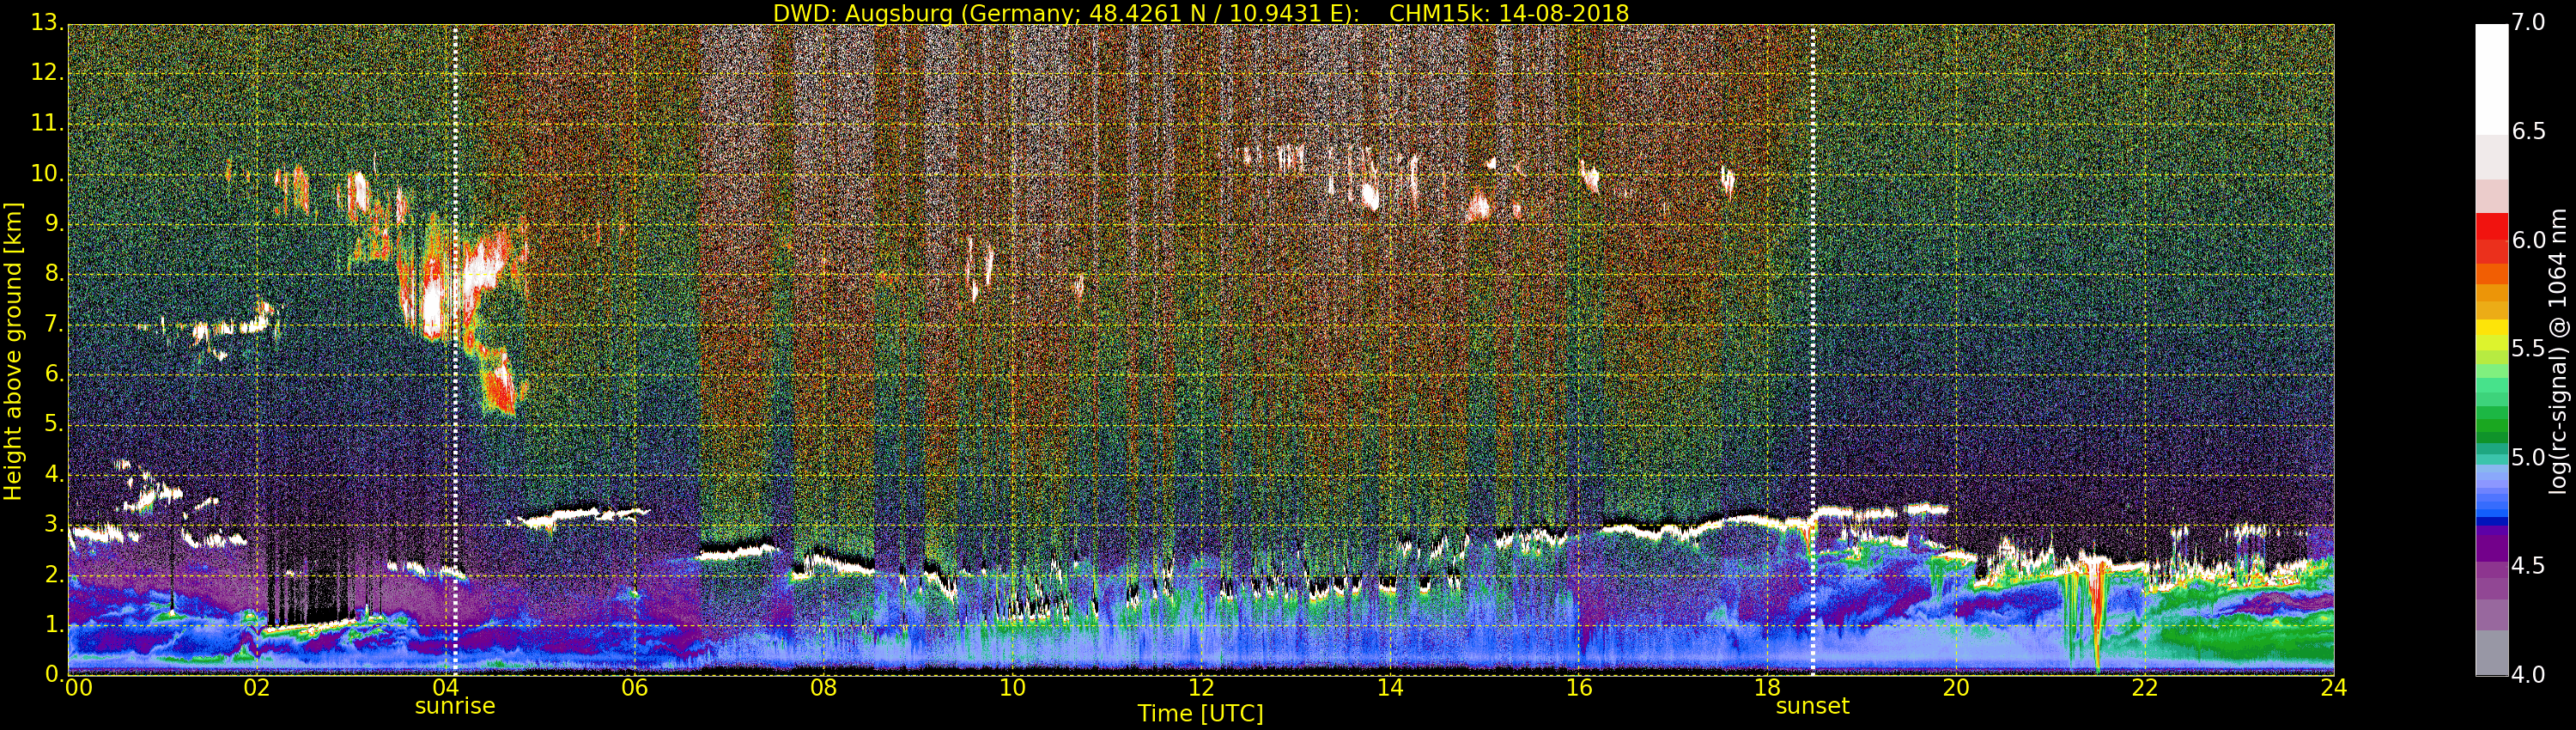Click the '10.' tick on the height axis

tap(47, 174)
